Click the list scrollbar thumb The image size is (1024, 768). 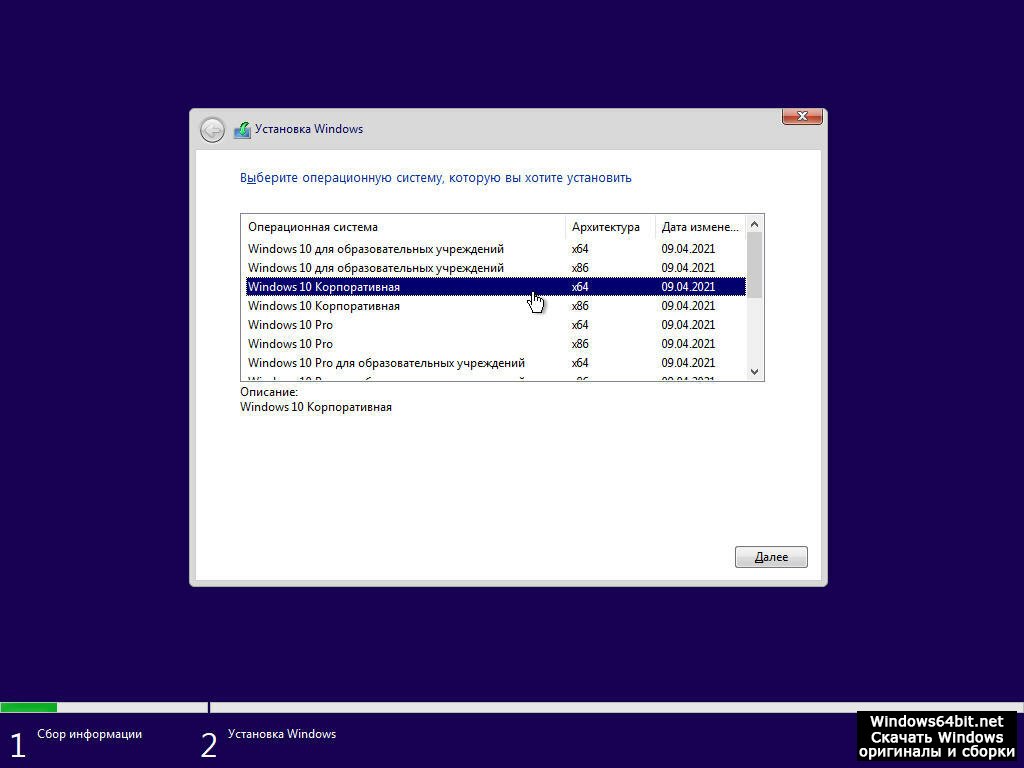(755, 264)
